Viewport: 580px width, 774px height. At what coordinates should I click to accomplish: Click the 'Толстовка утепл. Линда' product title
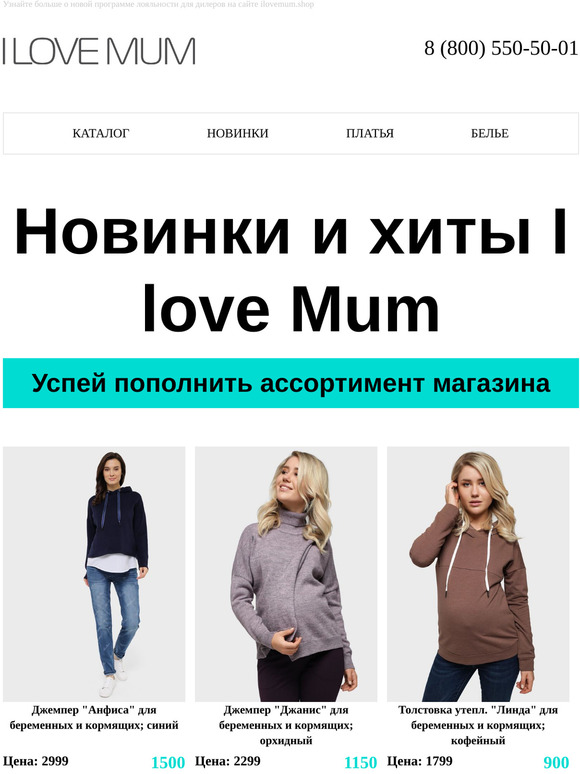[x=478, y=725]
